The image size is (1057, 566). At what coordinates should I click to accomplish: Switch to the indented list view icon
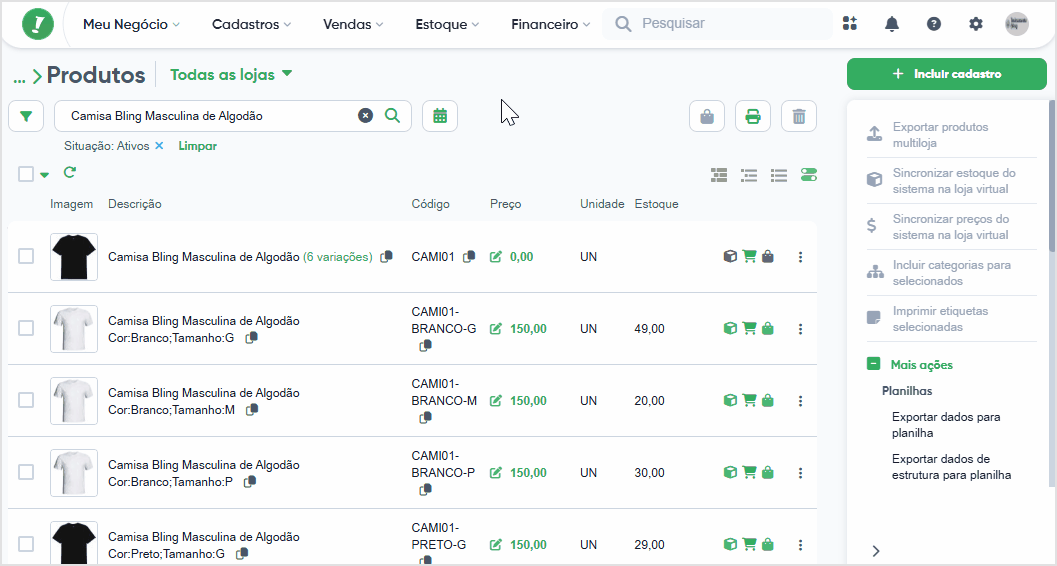749,175
